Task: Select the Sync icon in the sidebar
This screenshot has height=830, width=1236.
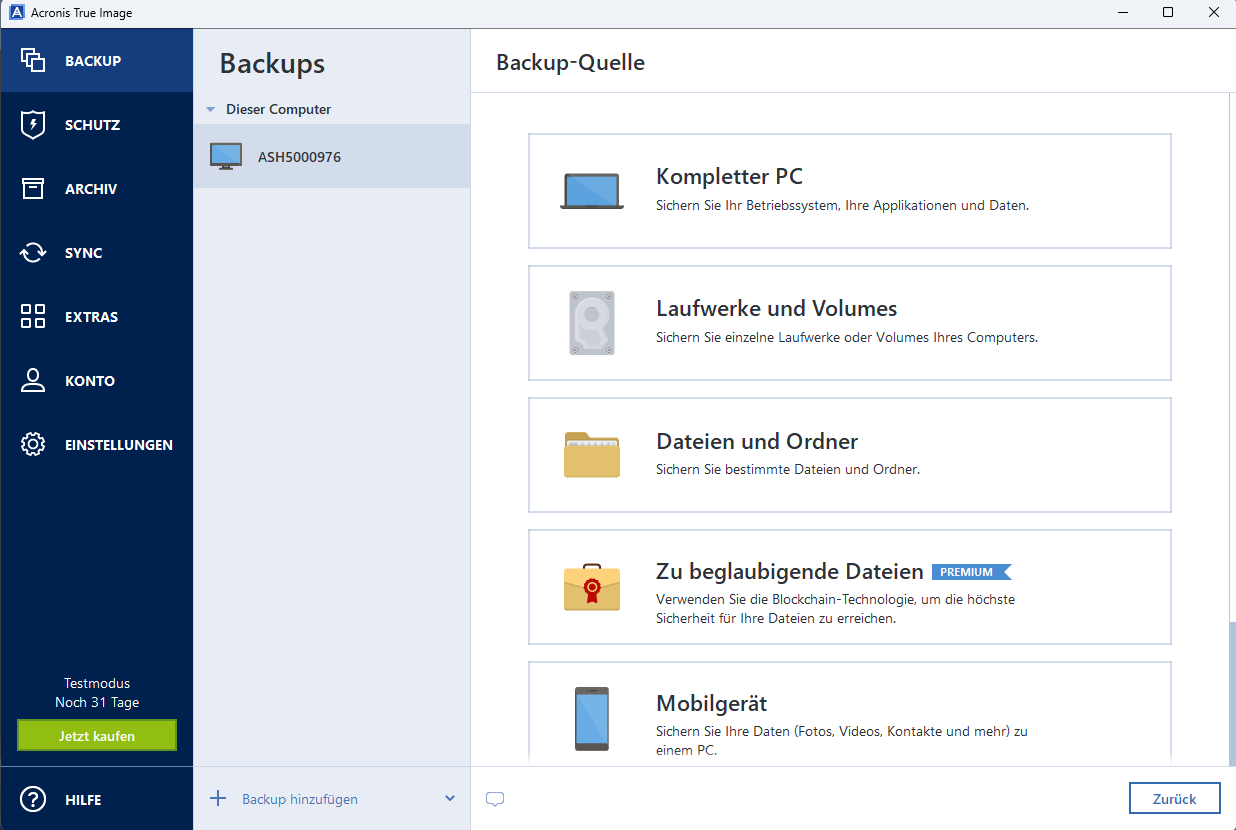Action: pyautogui.click(x=32, y=252)
